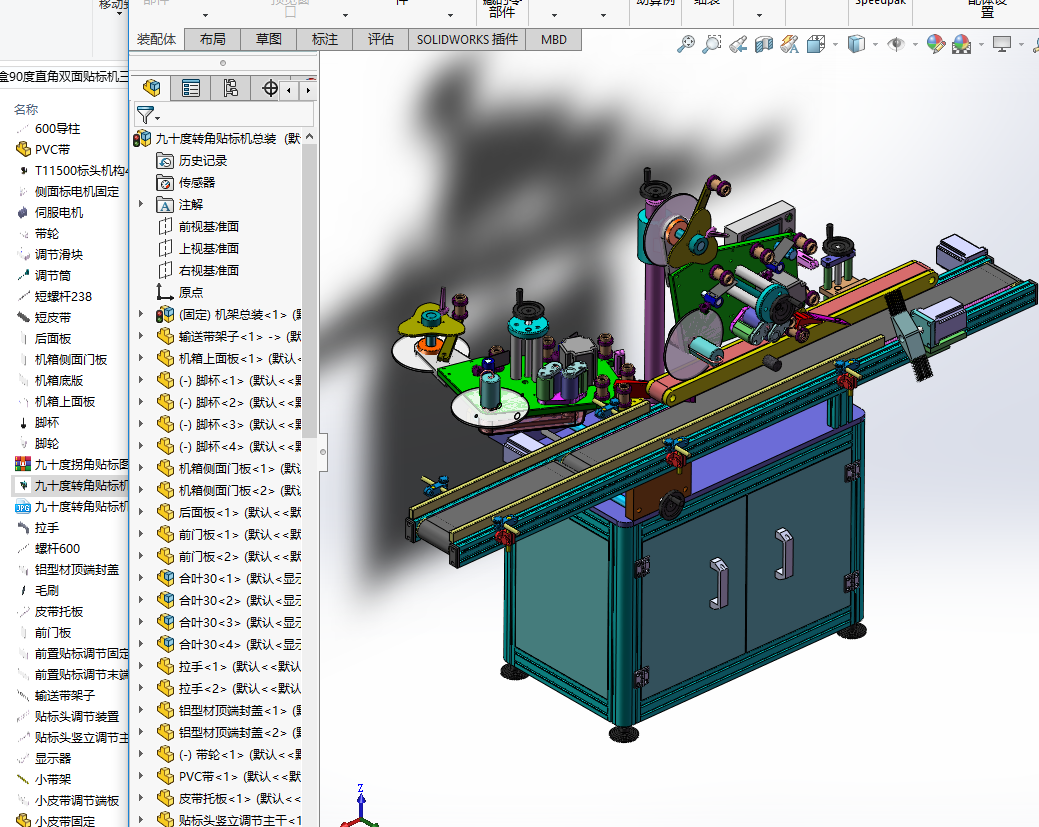Click the Edit Appearance color ball icon
Screen dimensions: 1039x827
pyautogui.click(x=936, y=44)
